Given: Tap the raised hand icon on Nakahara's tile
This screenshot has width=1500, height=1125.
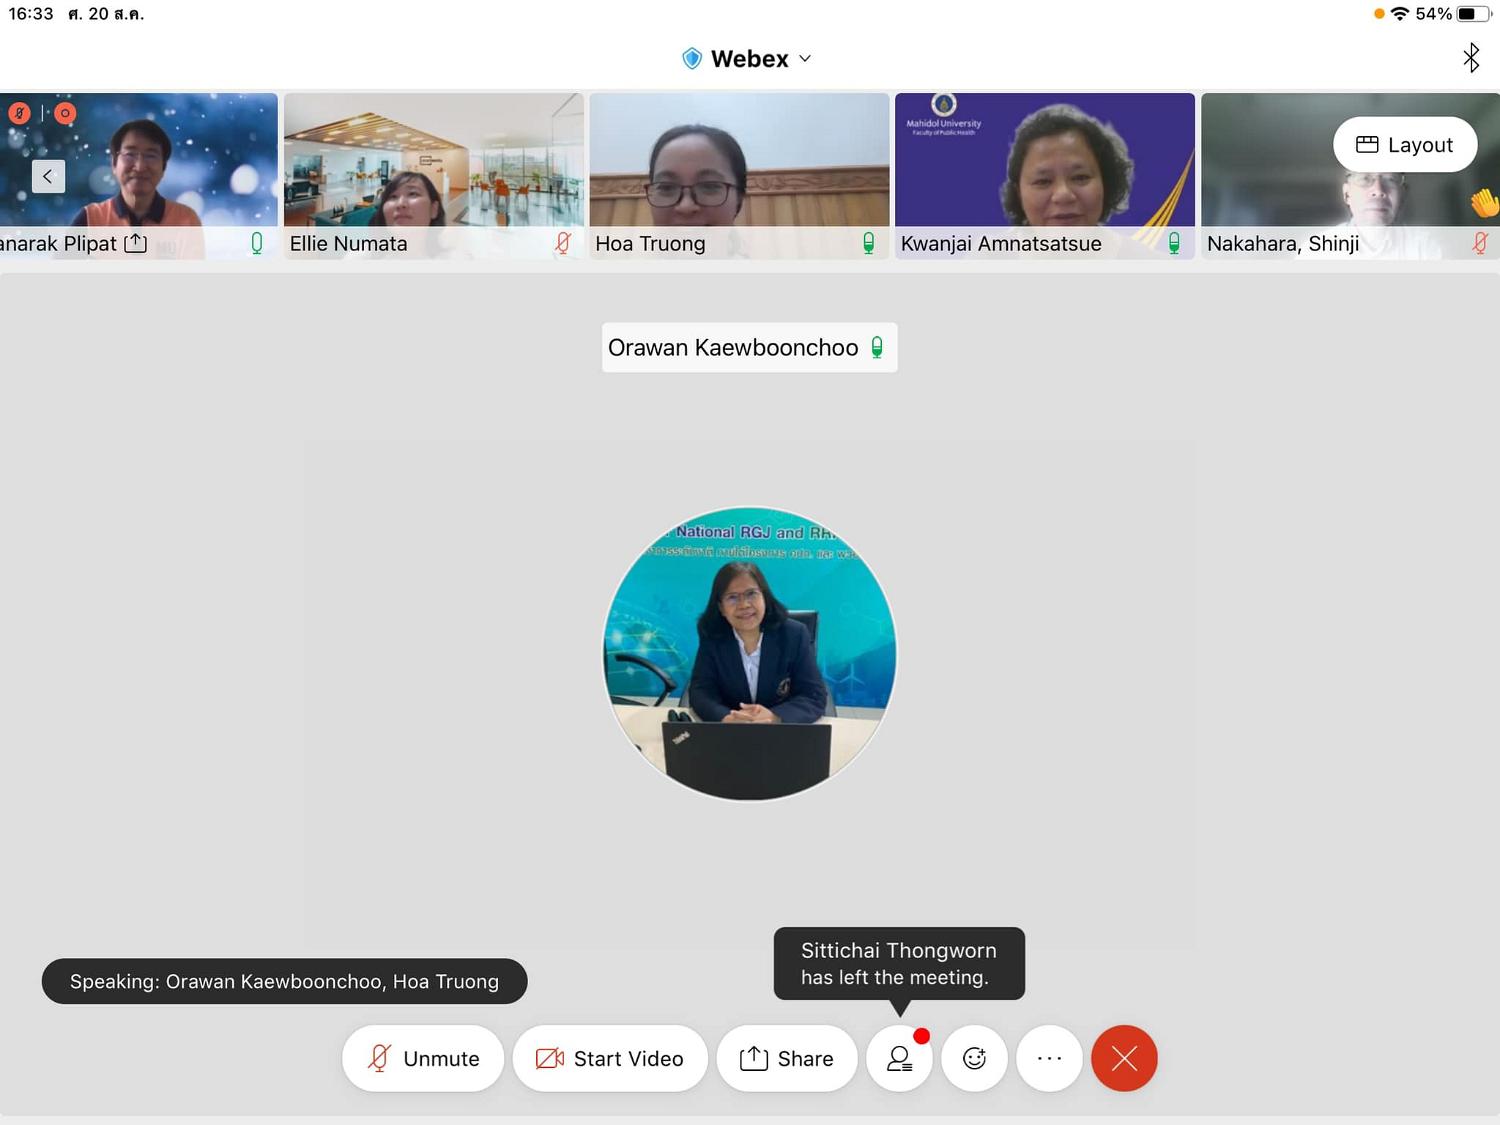Looking at the screenshot, I should [1485, 204].
